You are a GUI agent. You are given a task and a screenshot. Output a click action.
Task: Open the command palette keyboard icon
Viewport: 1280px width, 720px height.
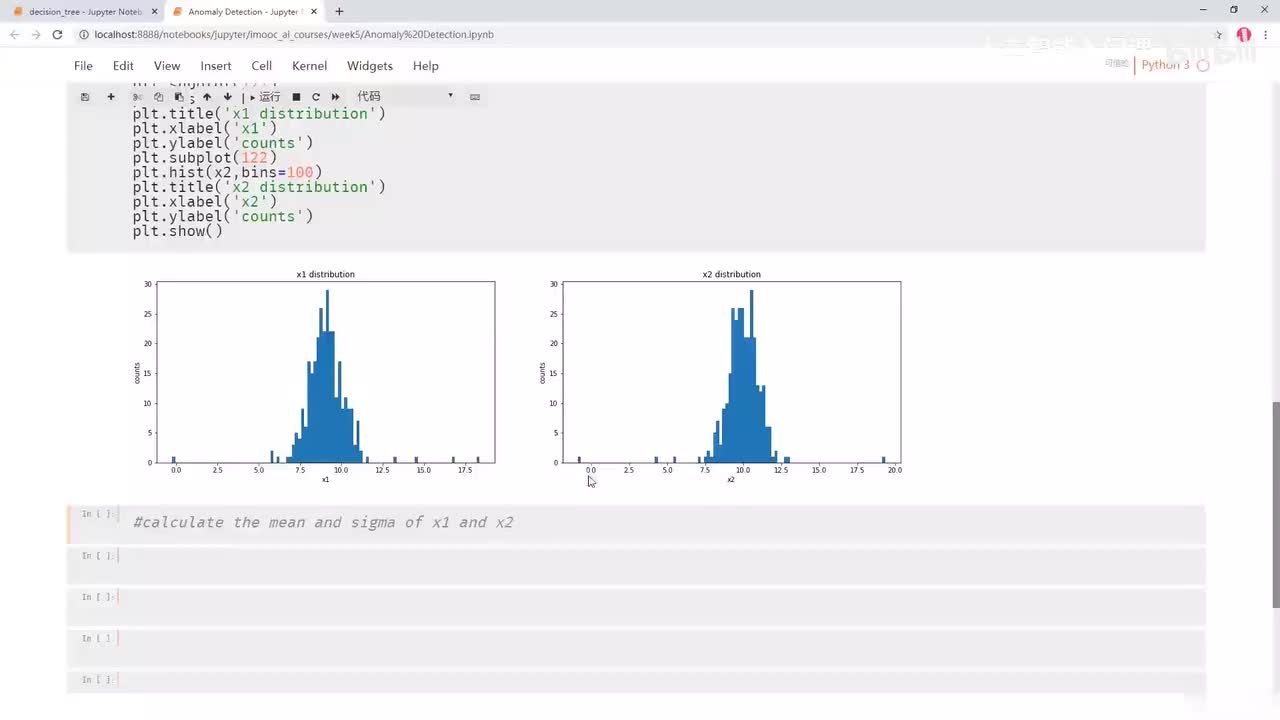(475, 97)
